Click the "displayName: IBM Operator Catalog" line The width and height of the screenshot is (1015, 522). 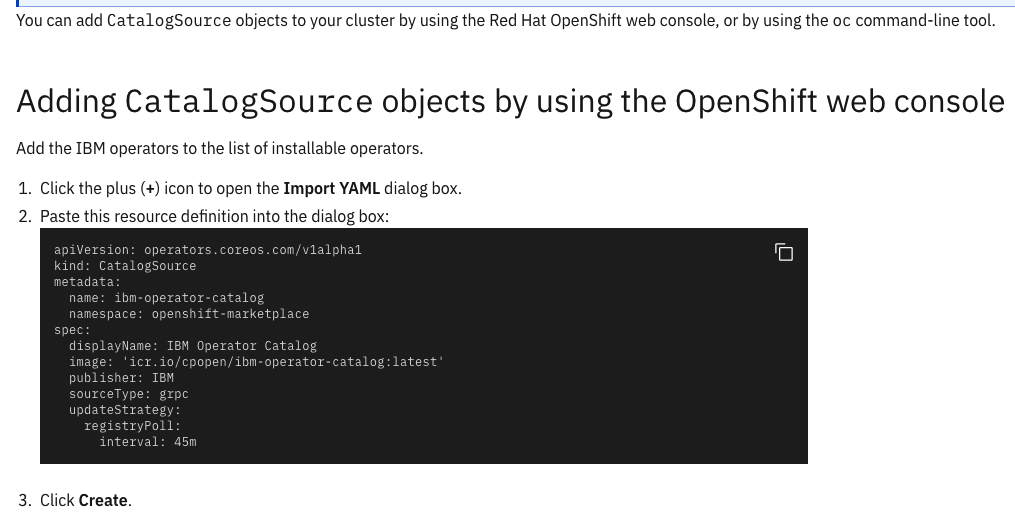(x=192, y=346)
